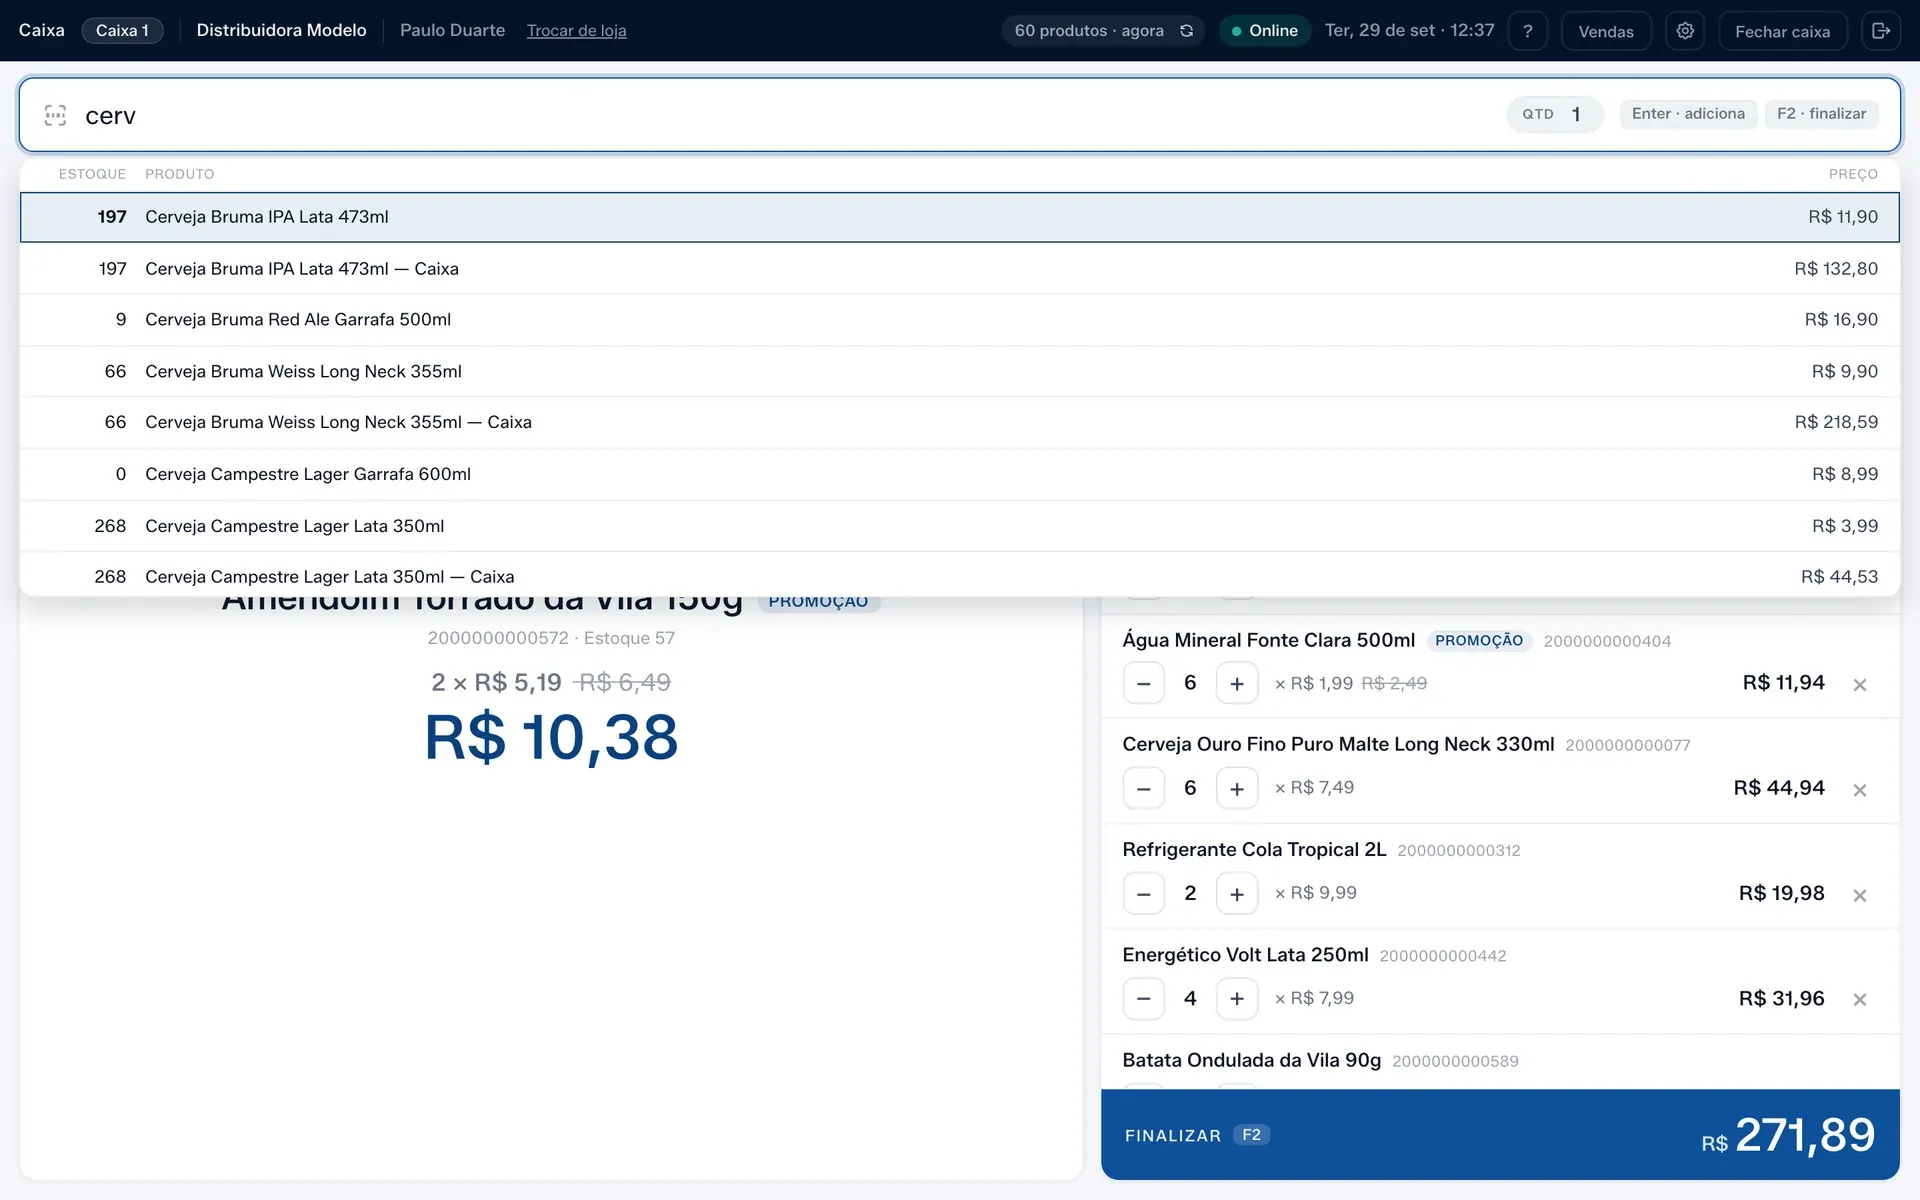Viewport: 1920px width, 1200px height.
Task: Open the help question mark button
Action: click(1527, 31)
